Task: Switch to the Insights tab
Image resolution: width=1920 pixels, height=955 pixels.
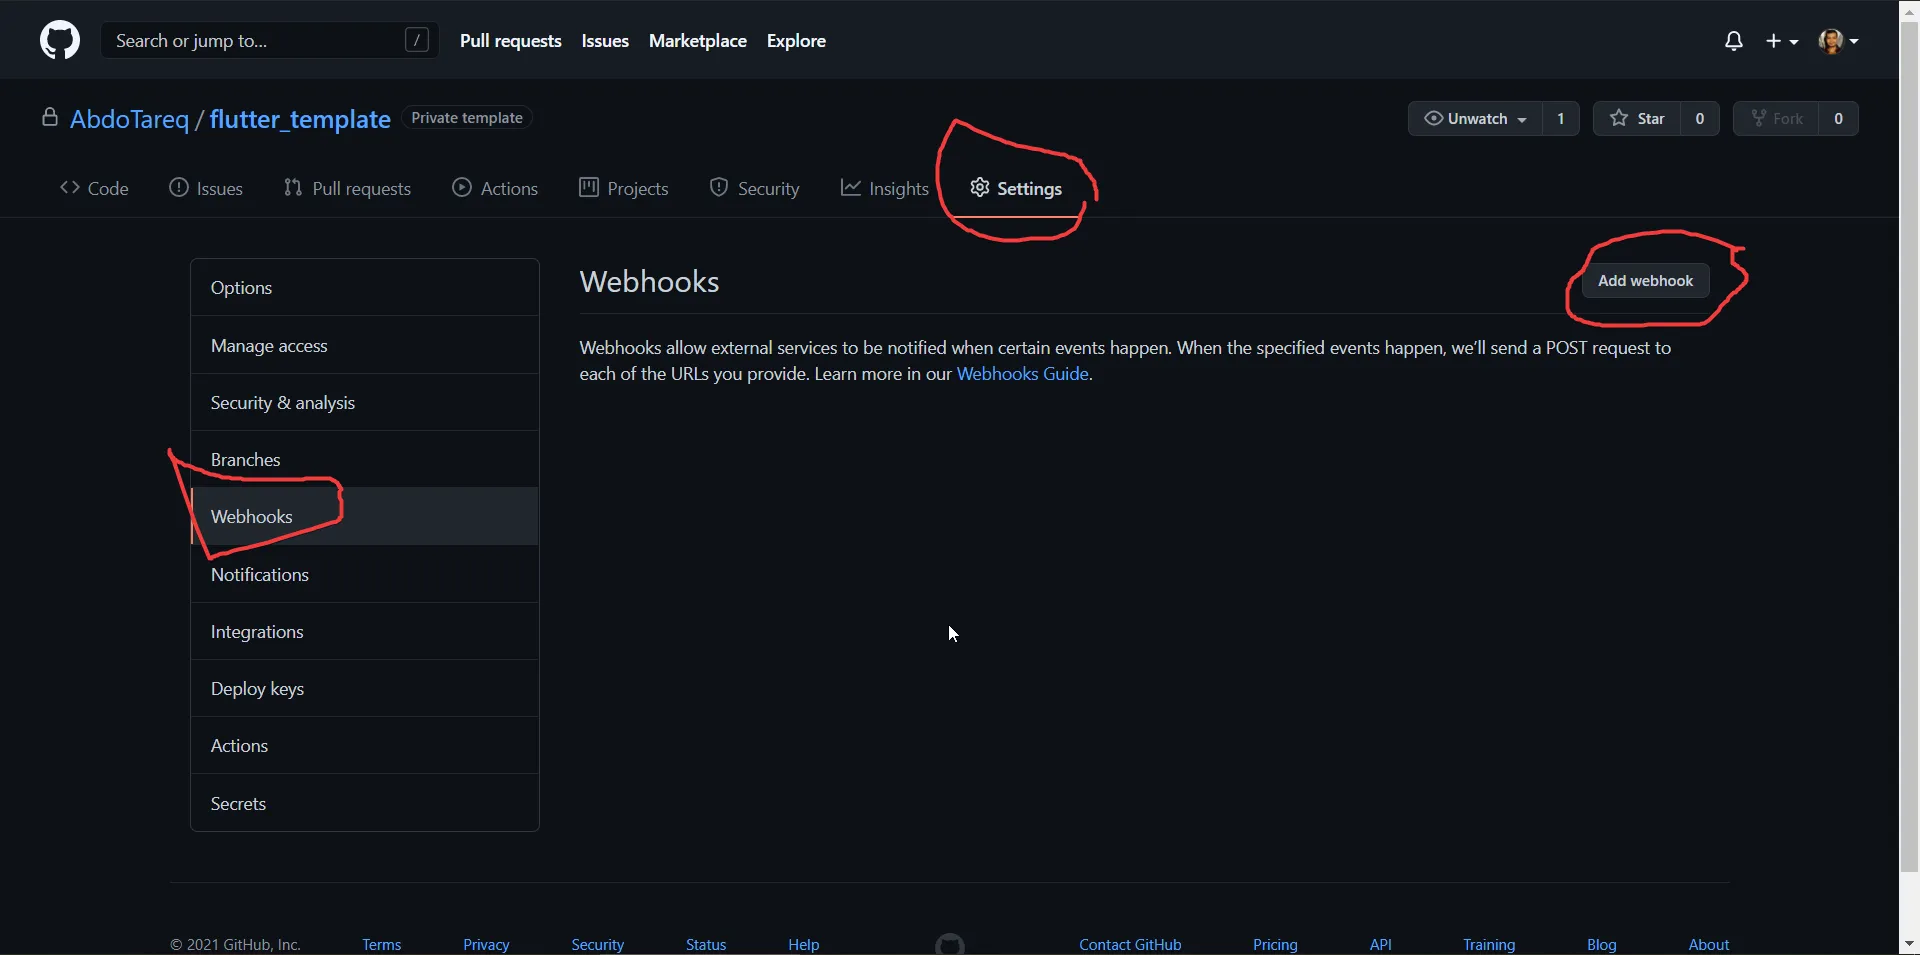Action: click(x=885, y=188)
